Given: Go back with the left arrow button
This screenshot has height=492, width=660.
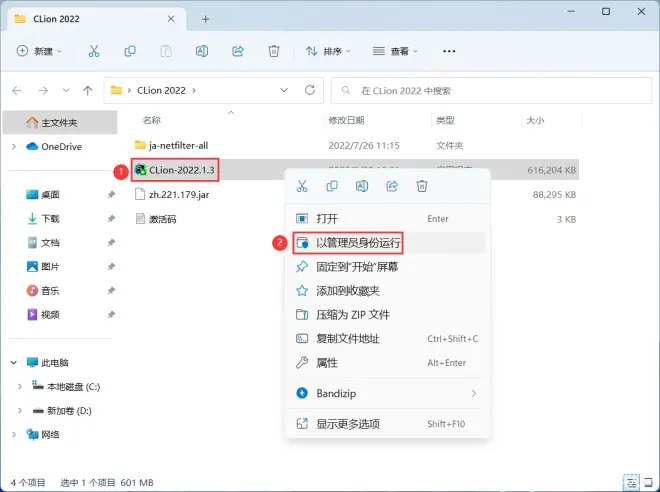Looking at the screenshot, I should tap(17, 90).
